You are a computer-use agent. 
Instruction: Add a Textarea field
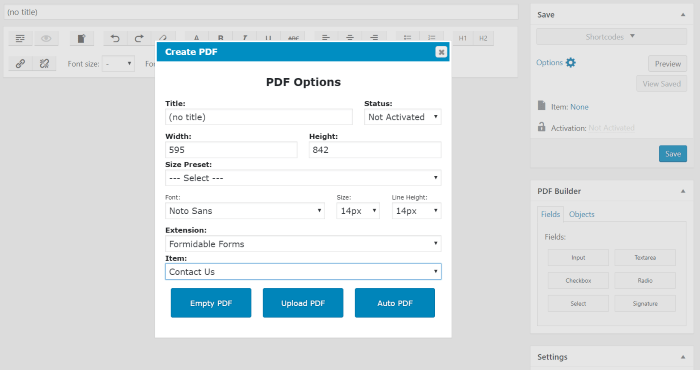(645, 258)
